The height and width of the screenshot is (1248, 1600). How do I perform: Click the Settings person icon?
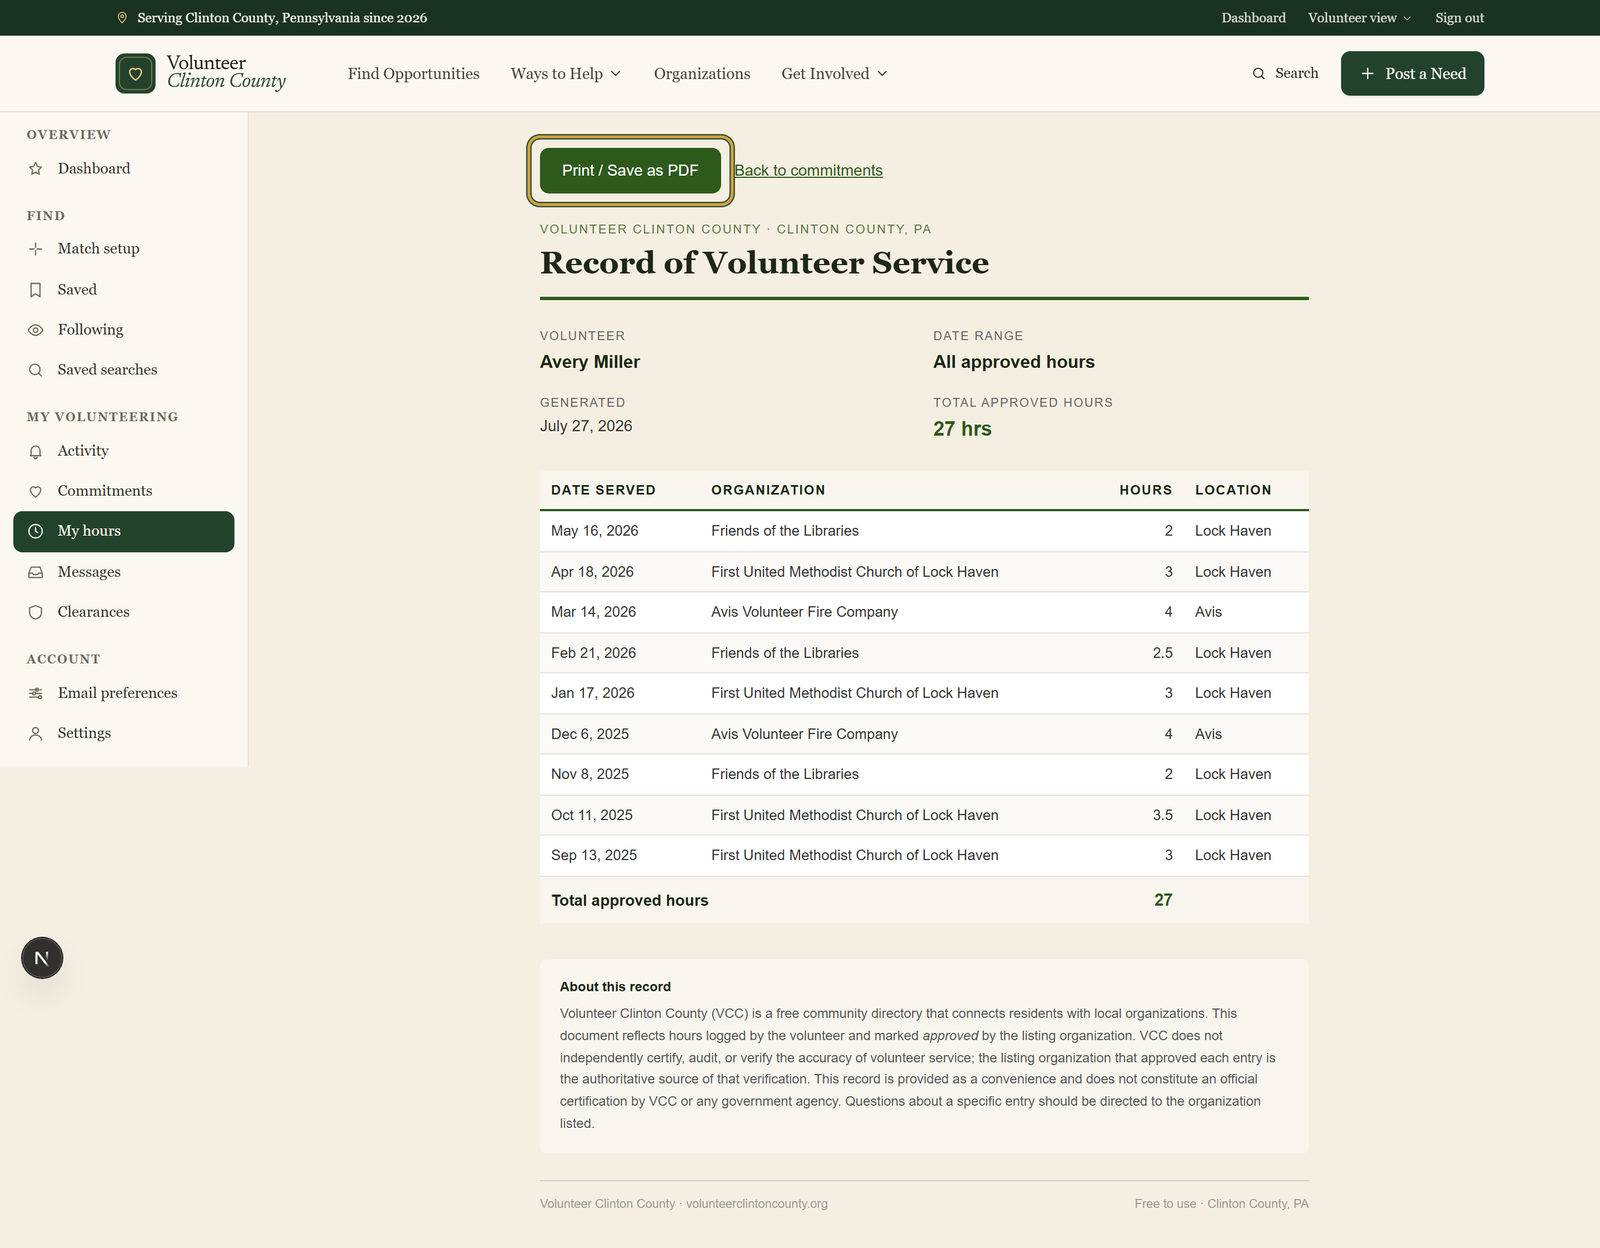(36, 734)
